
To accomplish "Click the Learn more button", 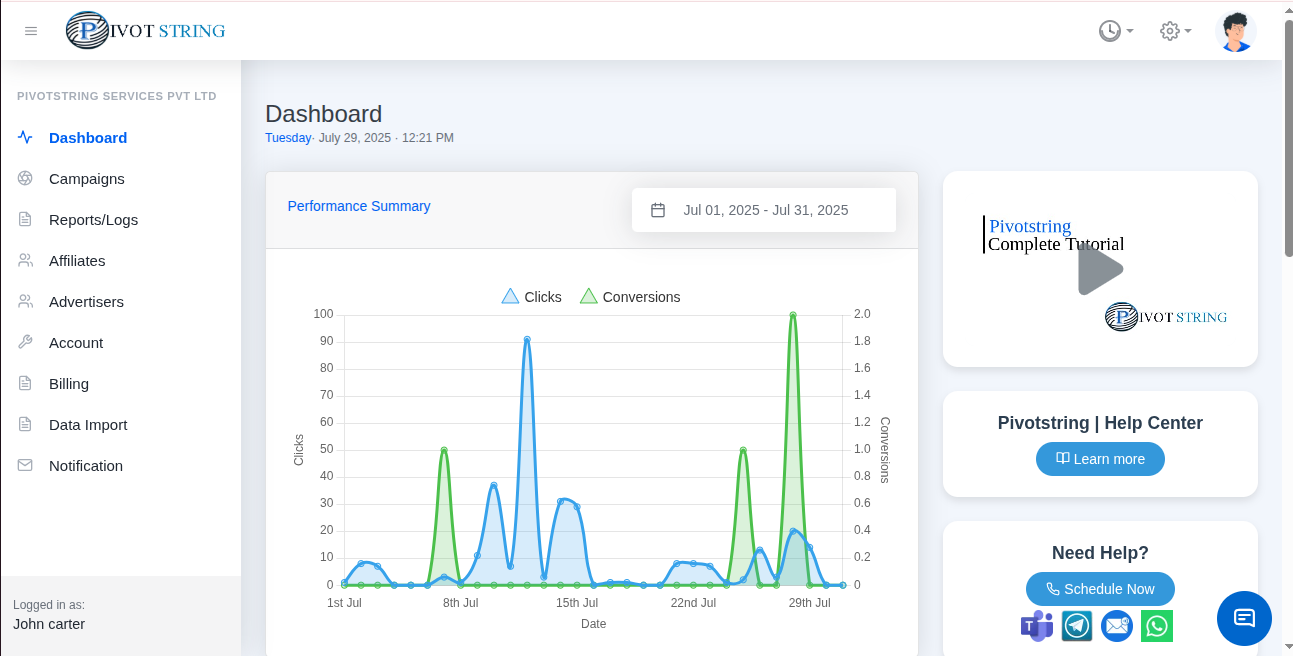I will click(x=1100, y=459).
